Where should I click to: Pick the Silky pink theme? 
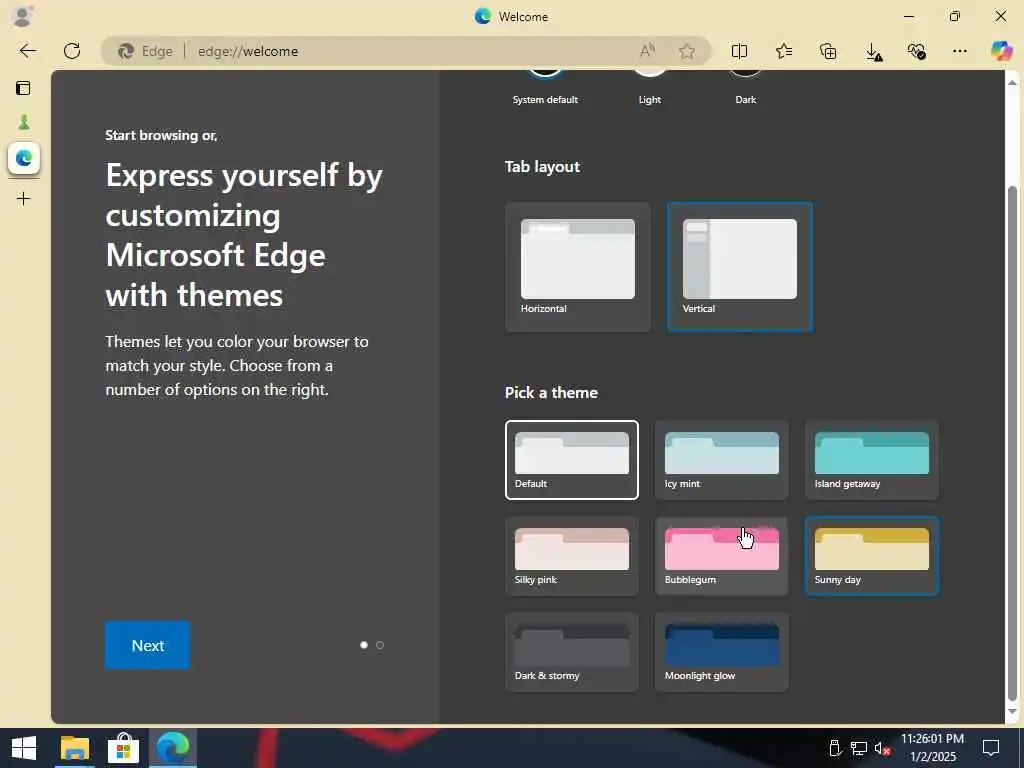point(571,556)
